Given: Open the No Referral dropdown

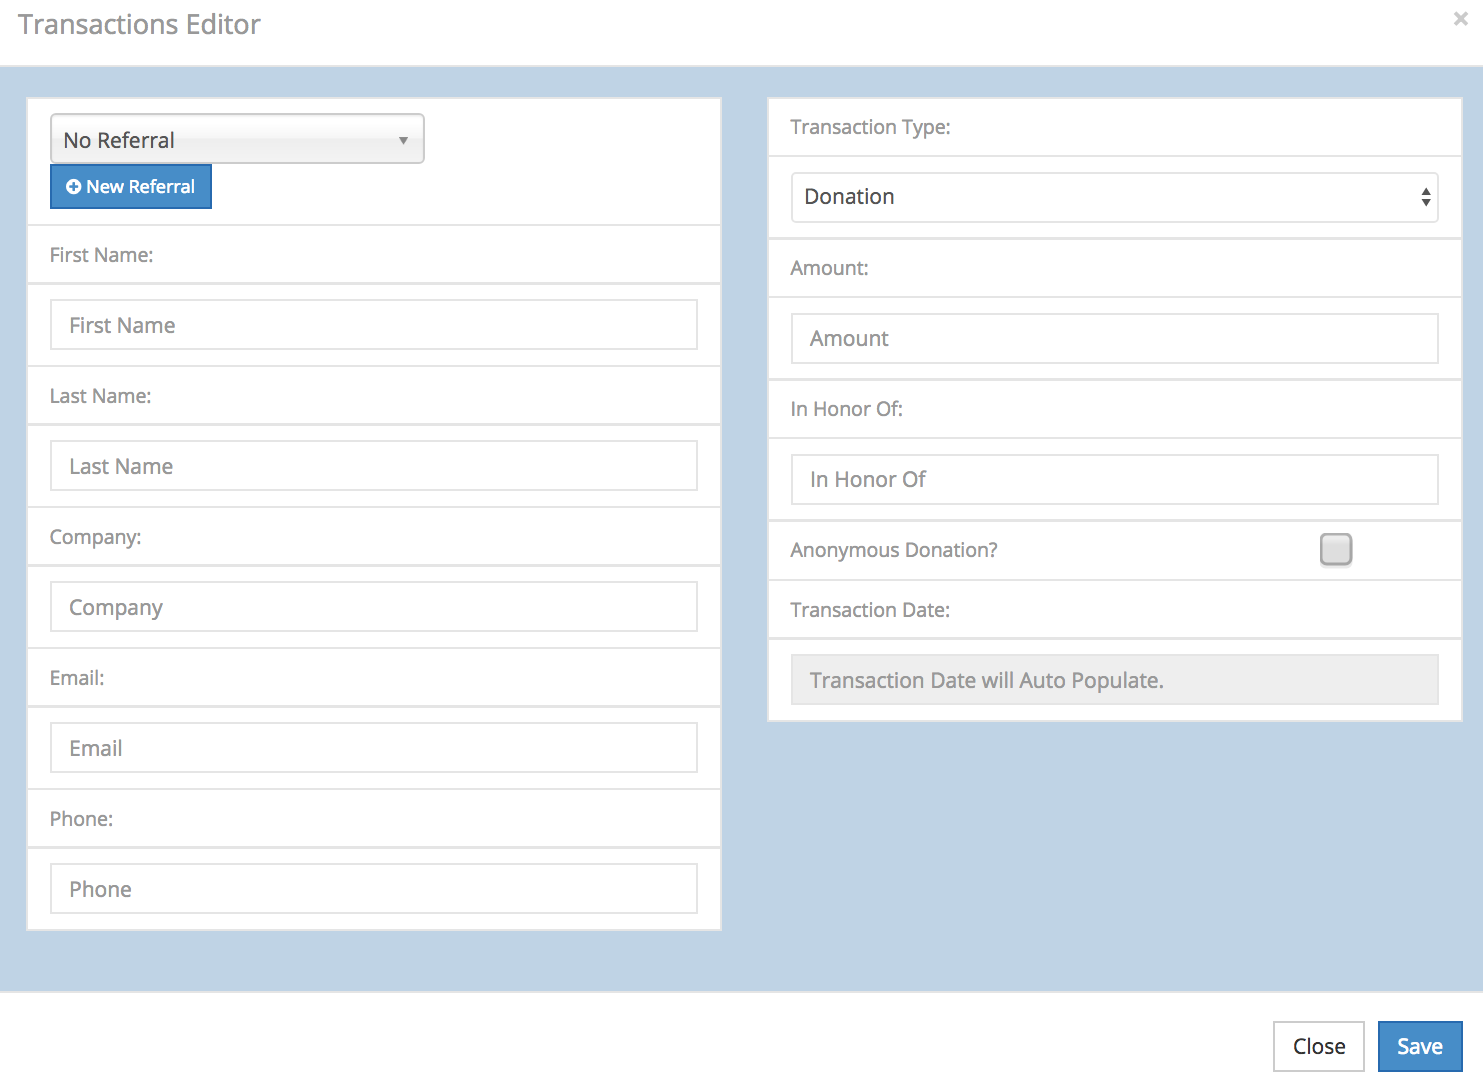Looking at the screenshot, I should click(x=237, y=139).
